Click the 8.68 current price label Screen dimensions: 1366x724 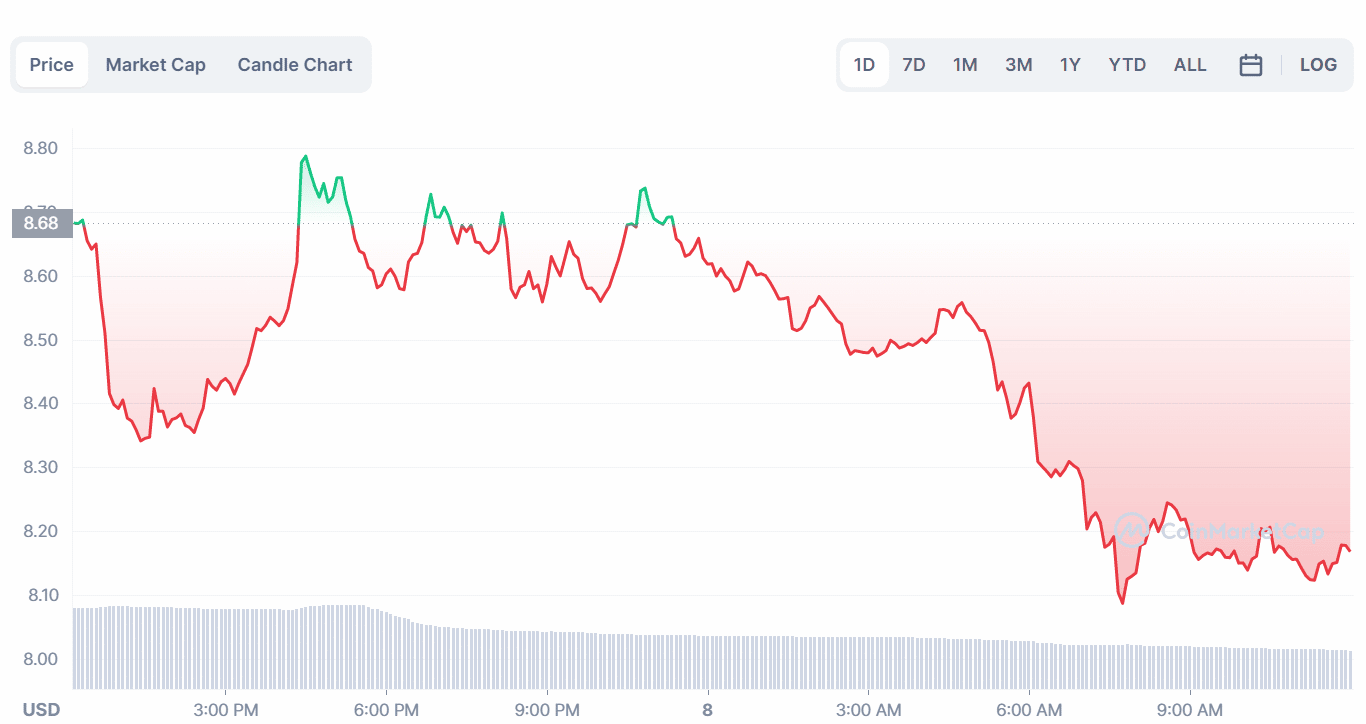point(42,223)
